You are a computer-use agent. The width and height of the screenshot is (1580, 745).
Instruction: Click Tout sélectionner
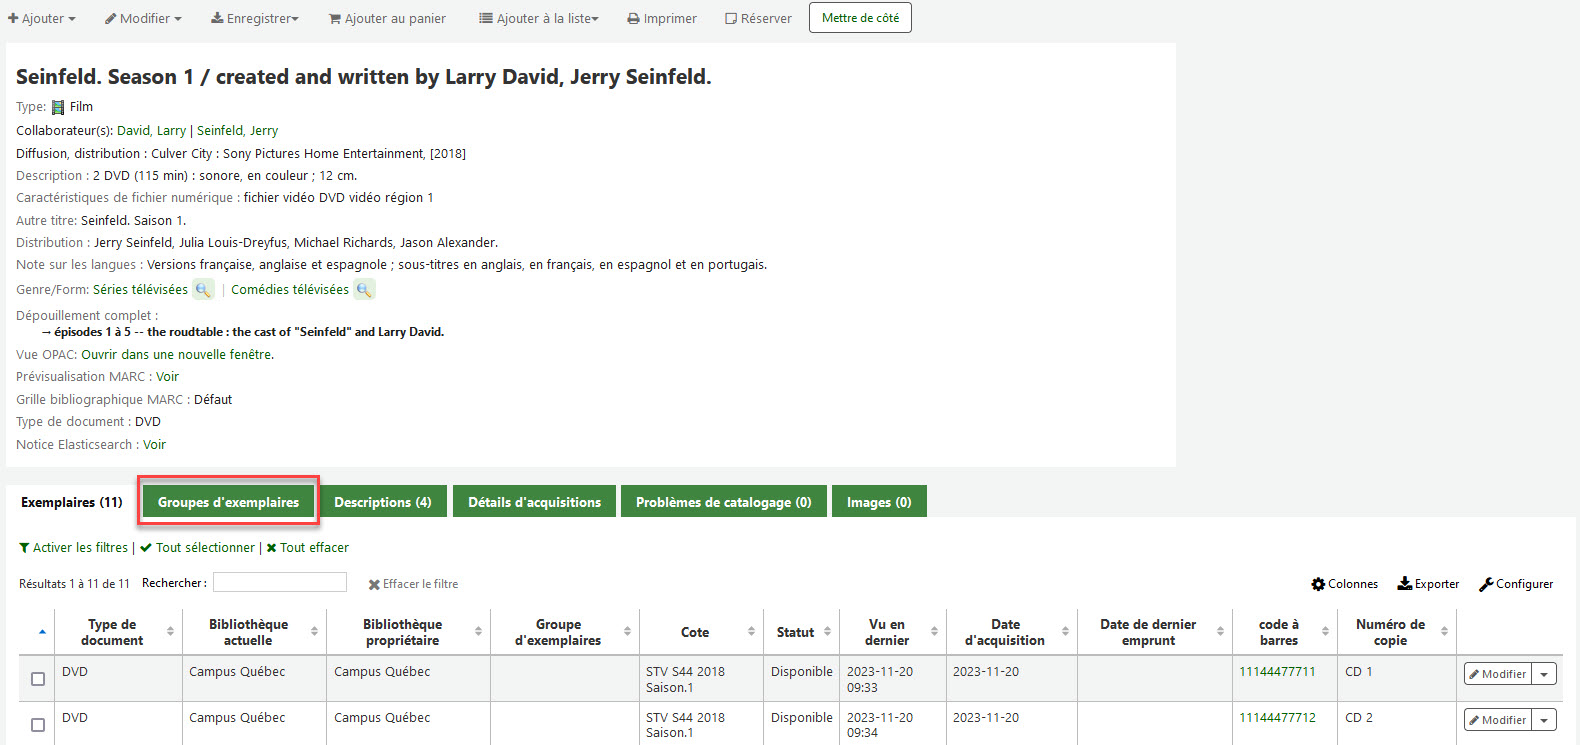[198, 548]
